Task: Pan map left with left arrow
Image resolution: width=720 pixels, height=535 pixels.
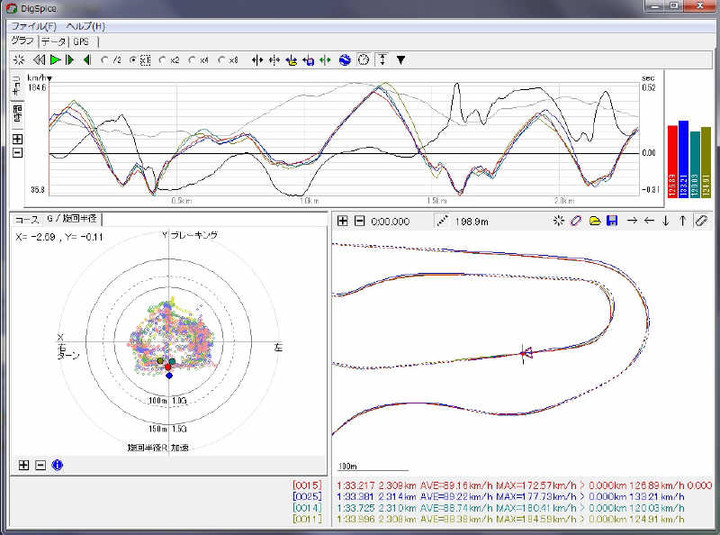Action: tap(649, 221)
